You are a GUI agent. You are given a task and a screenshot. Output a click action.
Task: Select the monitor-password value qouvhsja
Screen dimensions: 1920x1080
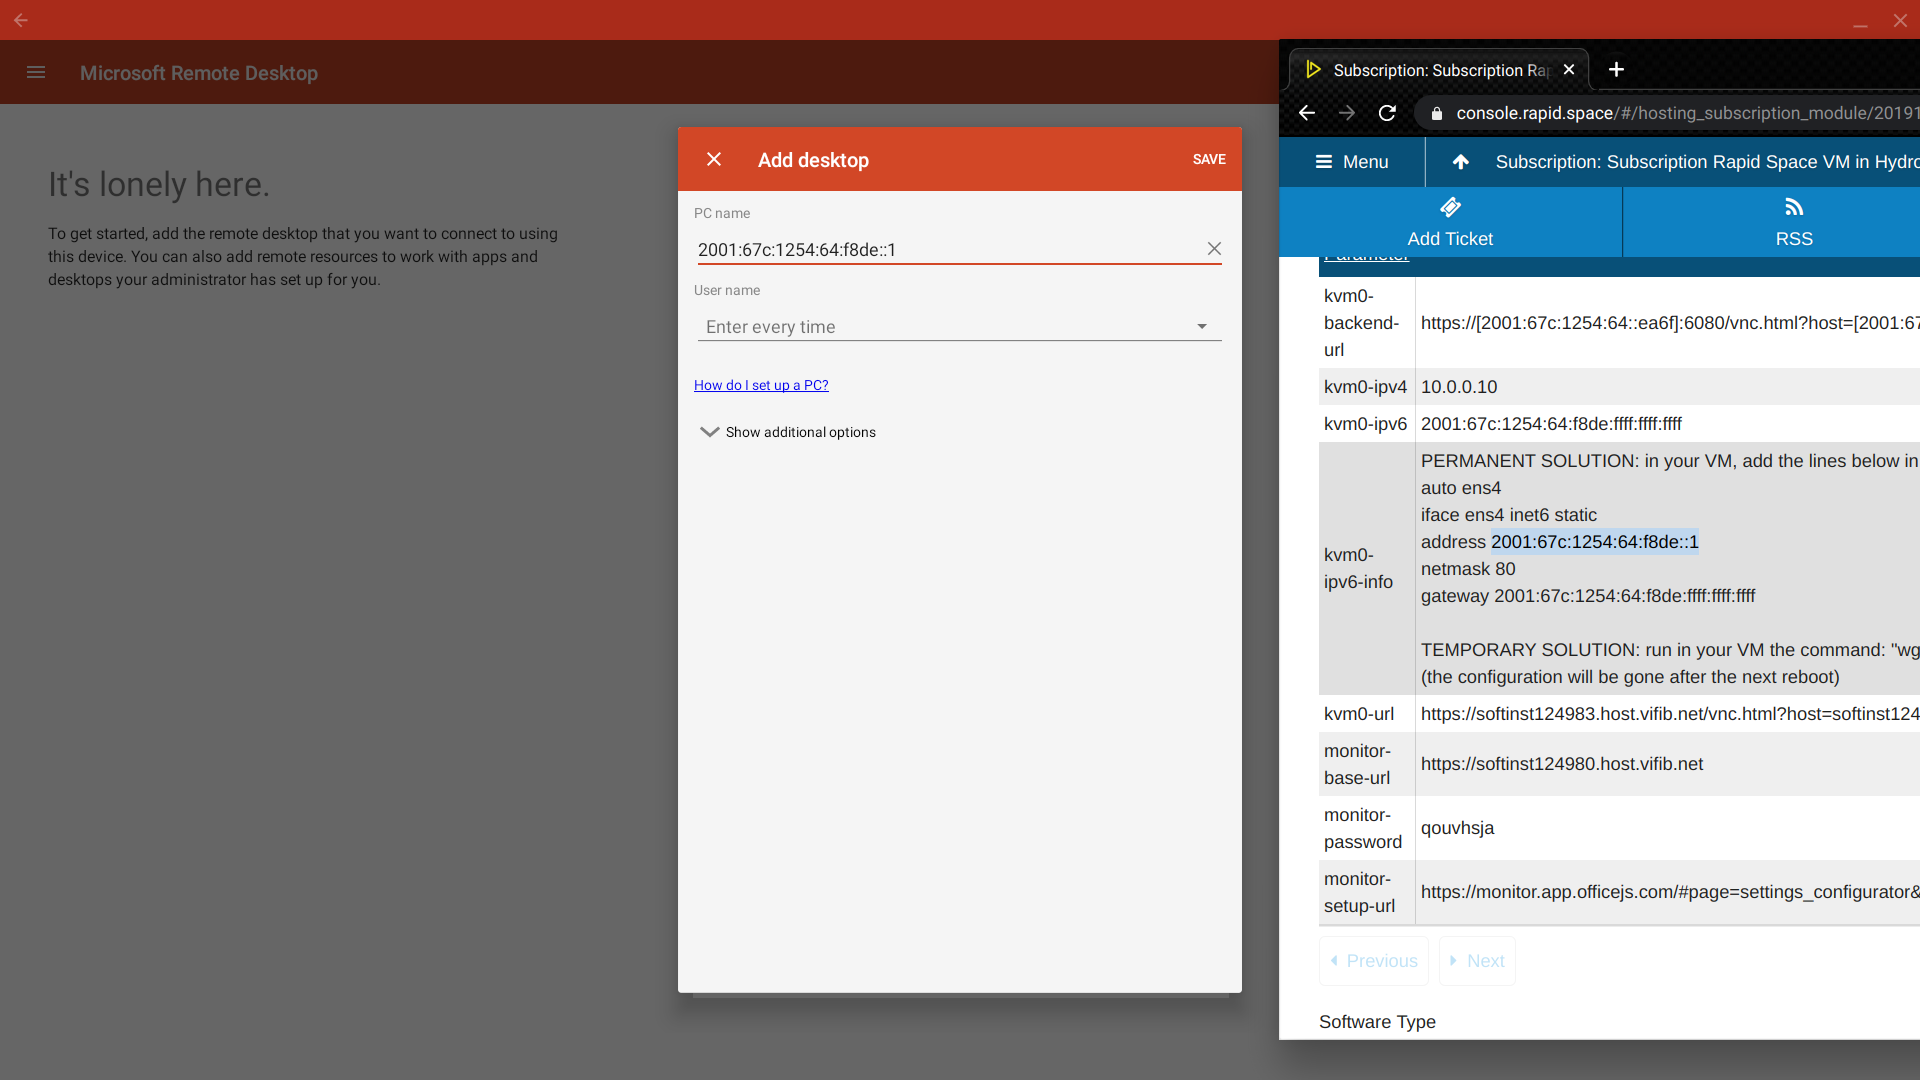click(1457, 828)
